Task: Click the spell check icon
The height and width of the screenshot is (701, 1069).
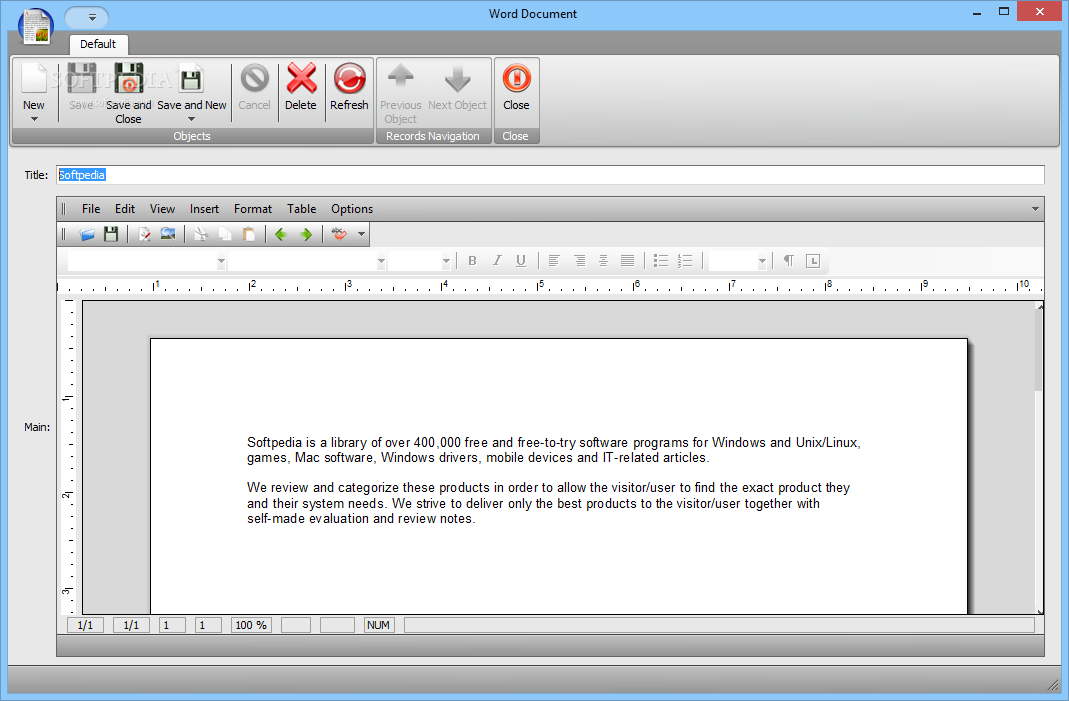Action: point(339,235)
